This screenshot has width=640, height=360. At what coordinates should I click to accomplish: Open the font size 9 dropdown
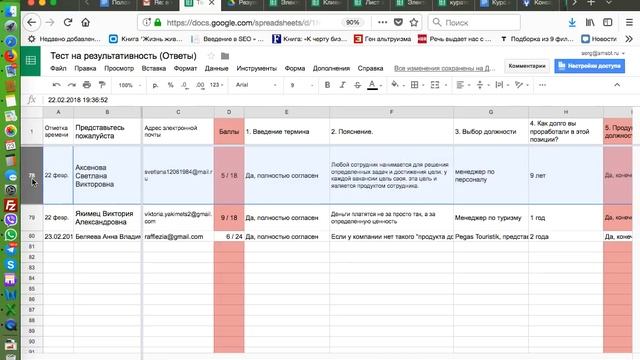tap(302, 85)
